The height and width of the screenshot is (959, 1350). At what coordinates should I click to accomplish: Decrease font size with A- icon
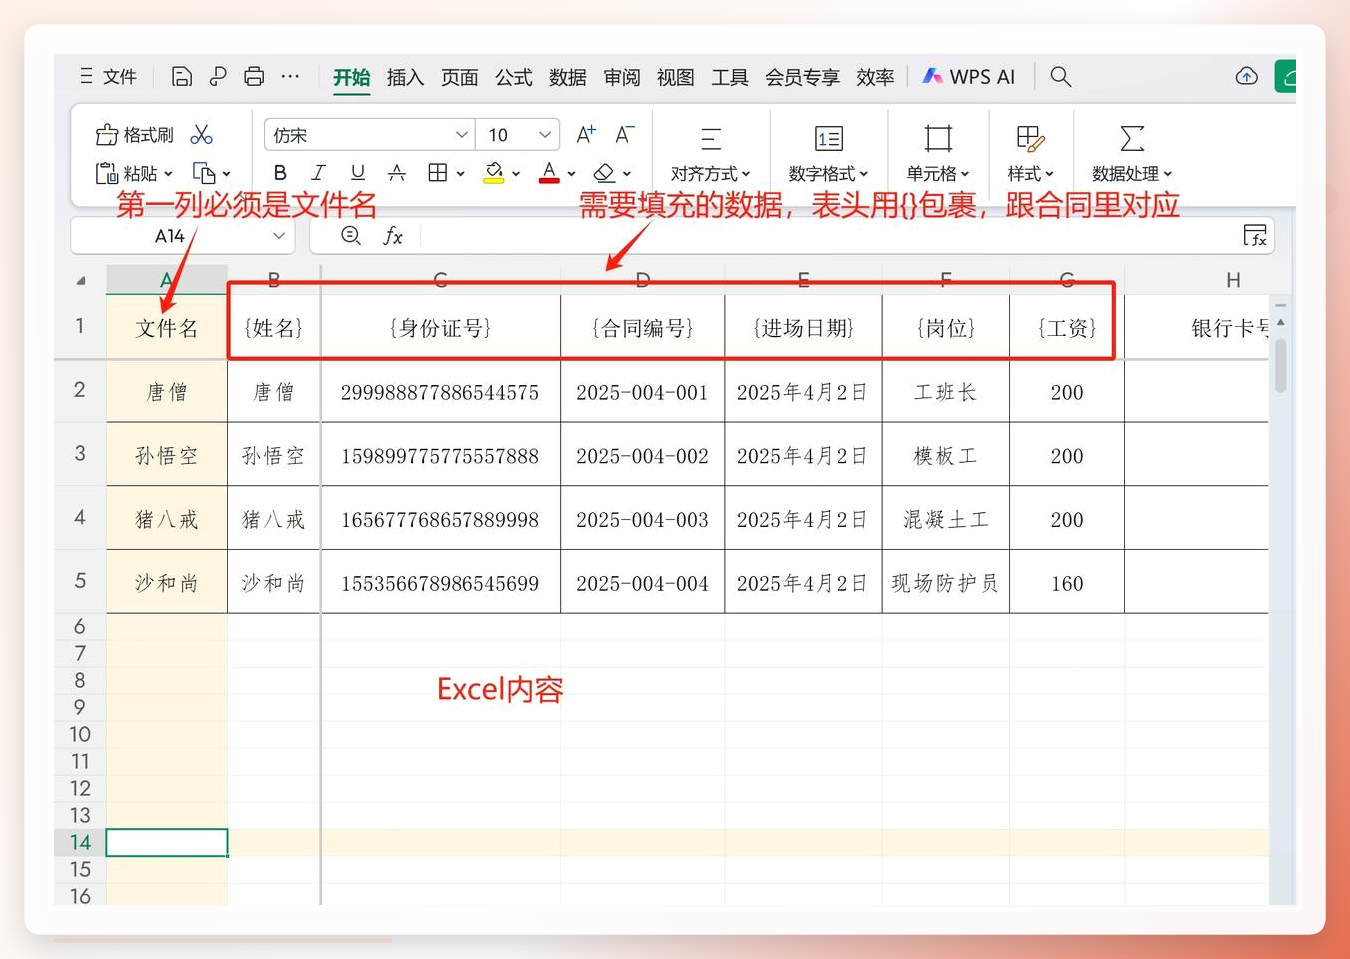[x=625, y=134]
